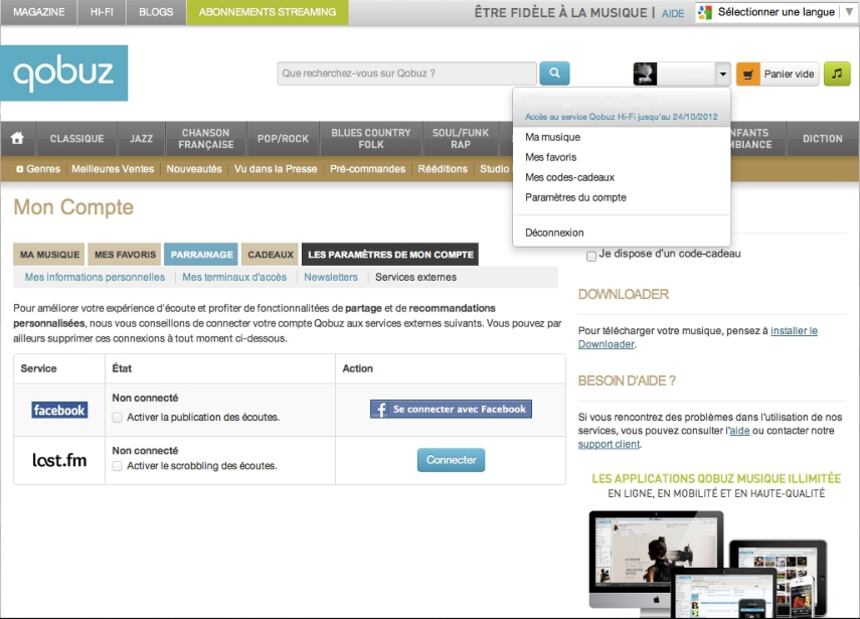The image size is (860, 619).
Task: Click the Google Translate icon
Action: pos(705,12)
